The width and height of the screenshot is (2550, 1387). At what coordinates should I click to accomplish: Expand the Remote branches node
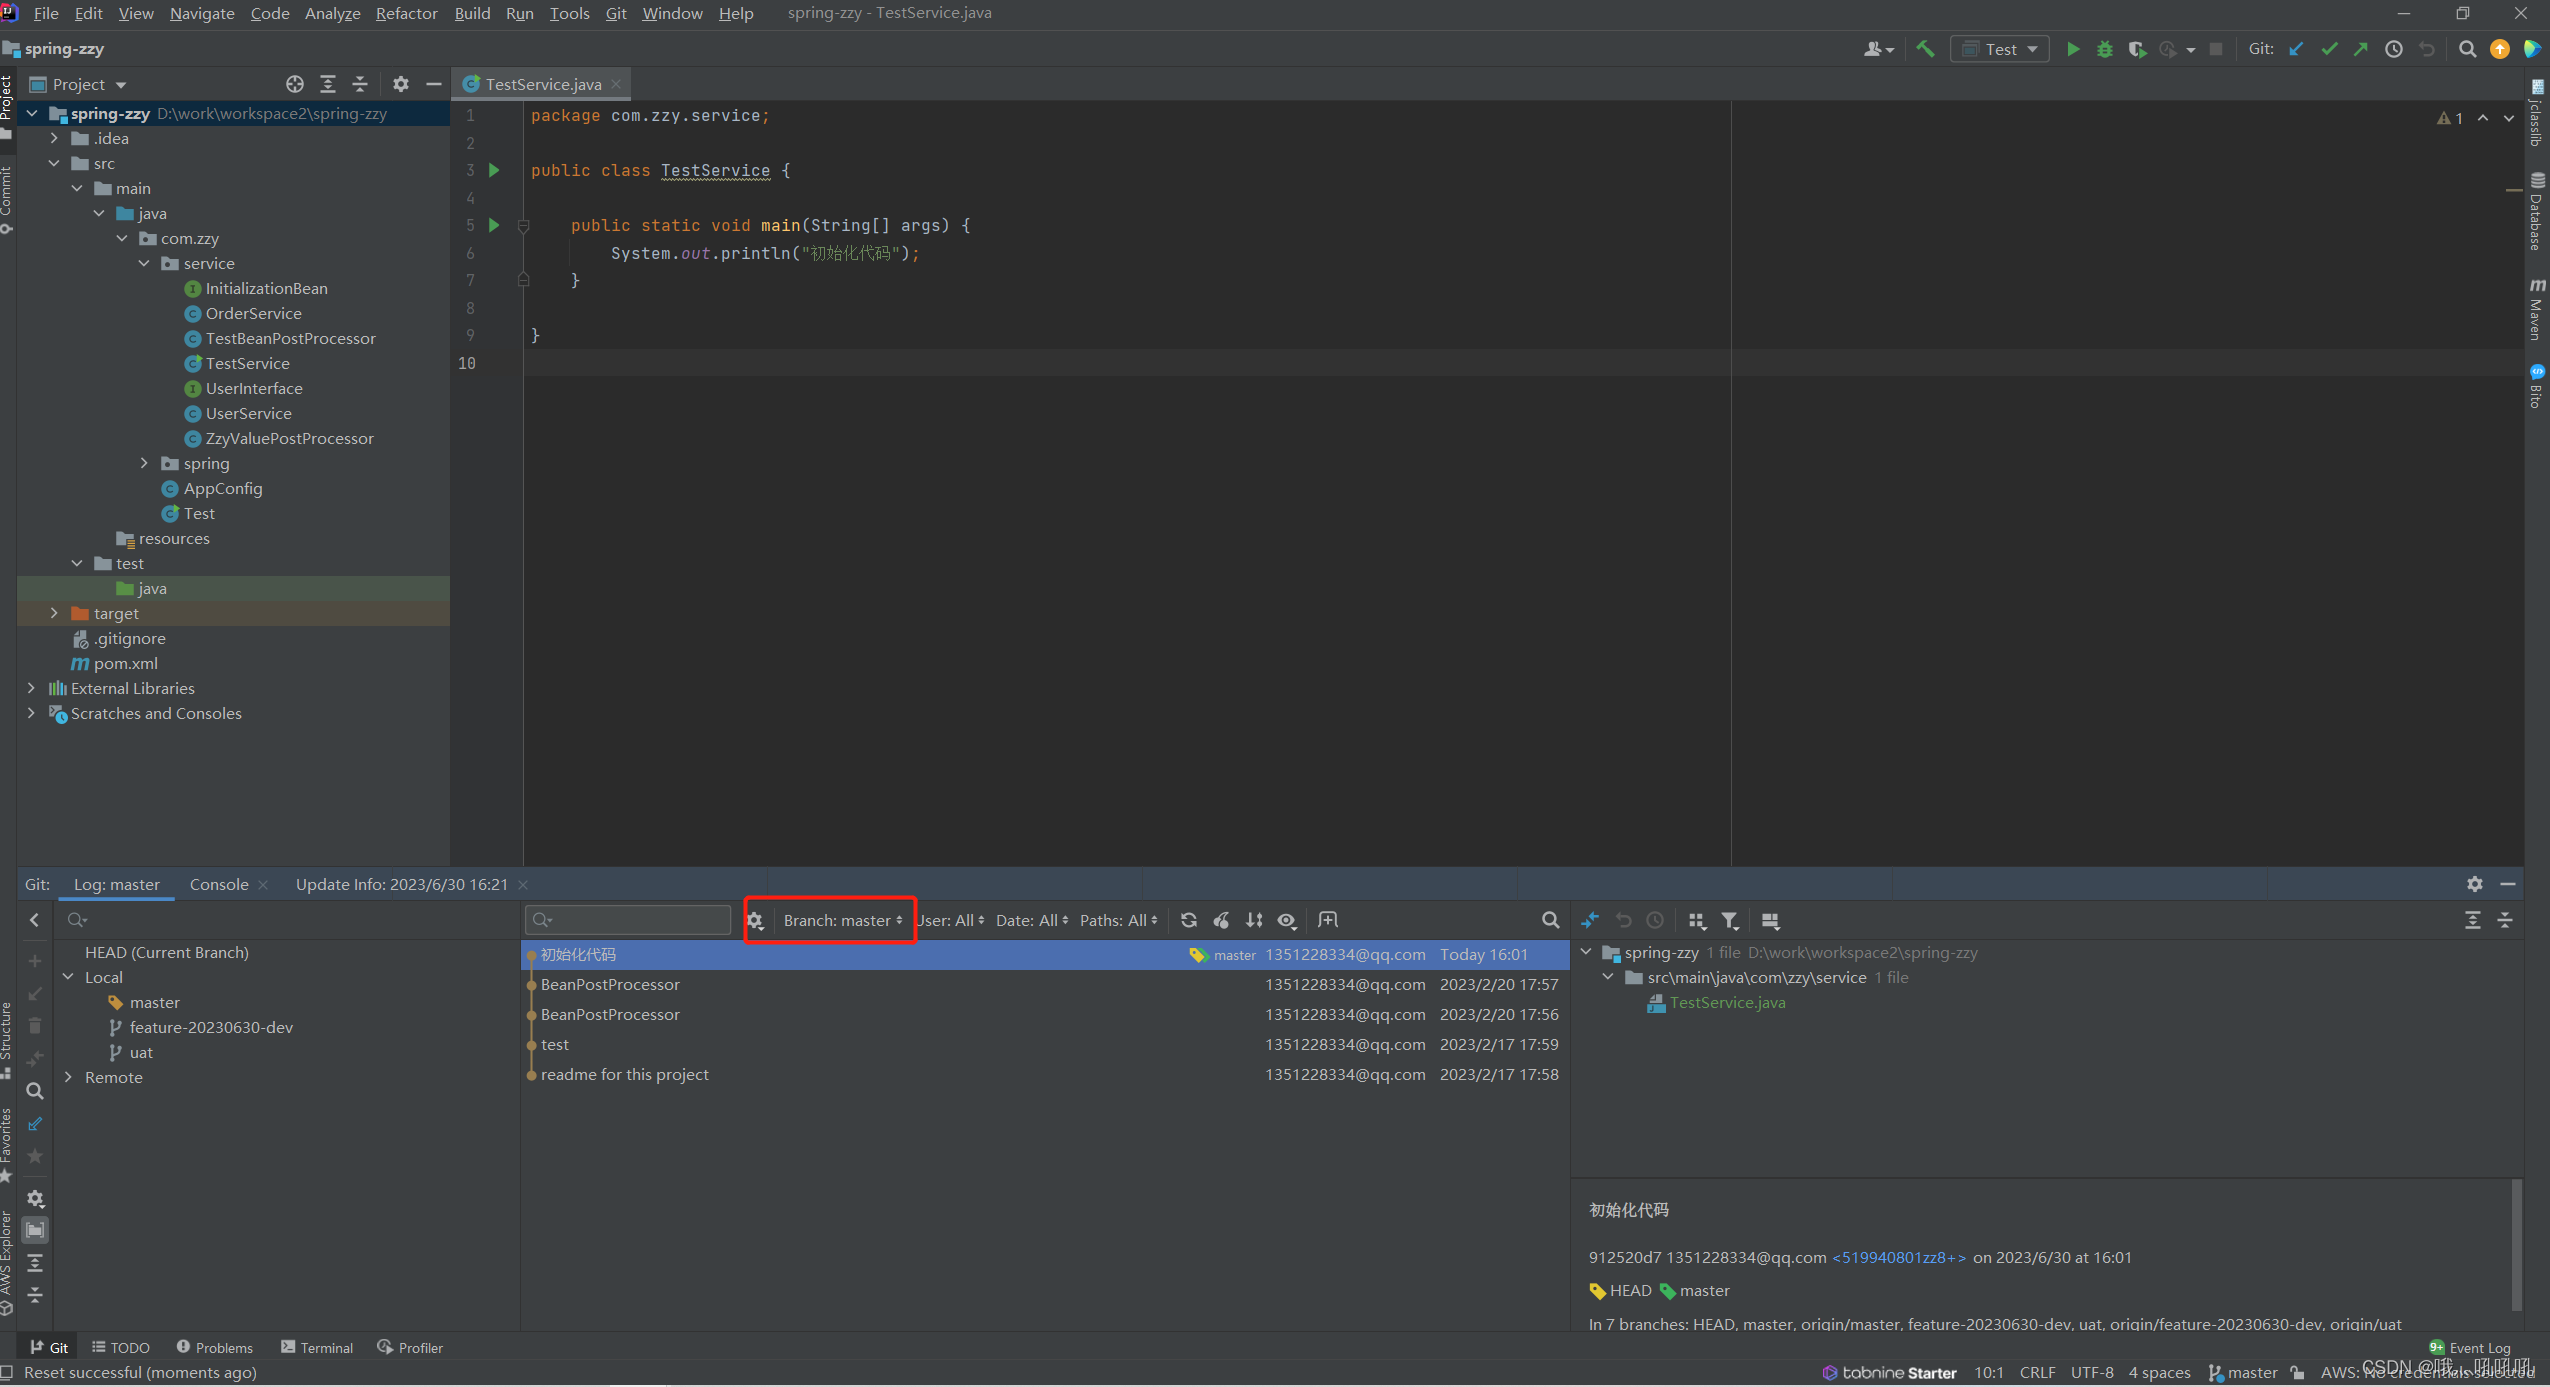coord(68,1077)
